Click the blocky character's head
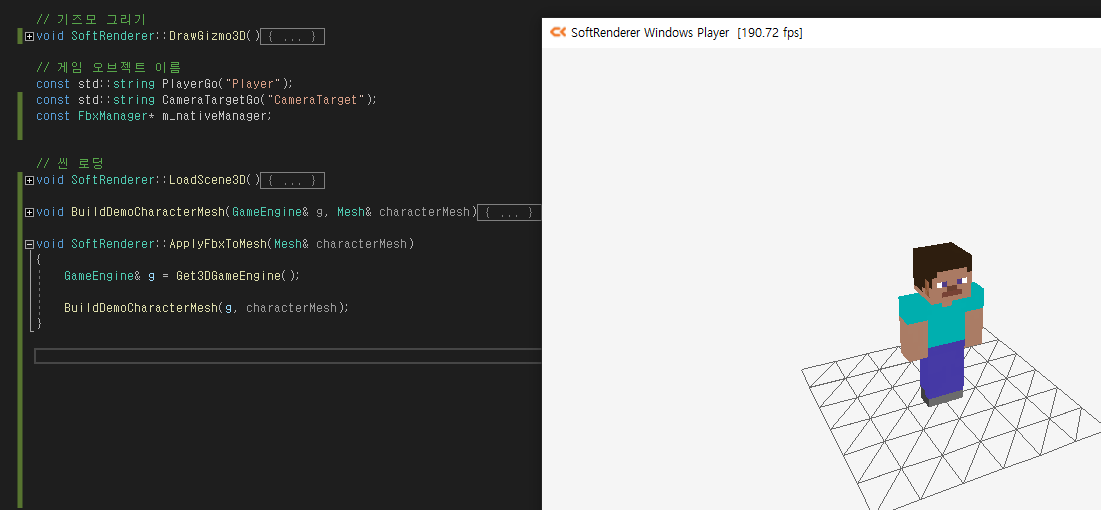1101x510 pixels. point(941,270)
